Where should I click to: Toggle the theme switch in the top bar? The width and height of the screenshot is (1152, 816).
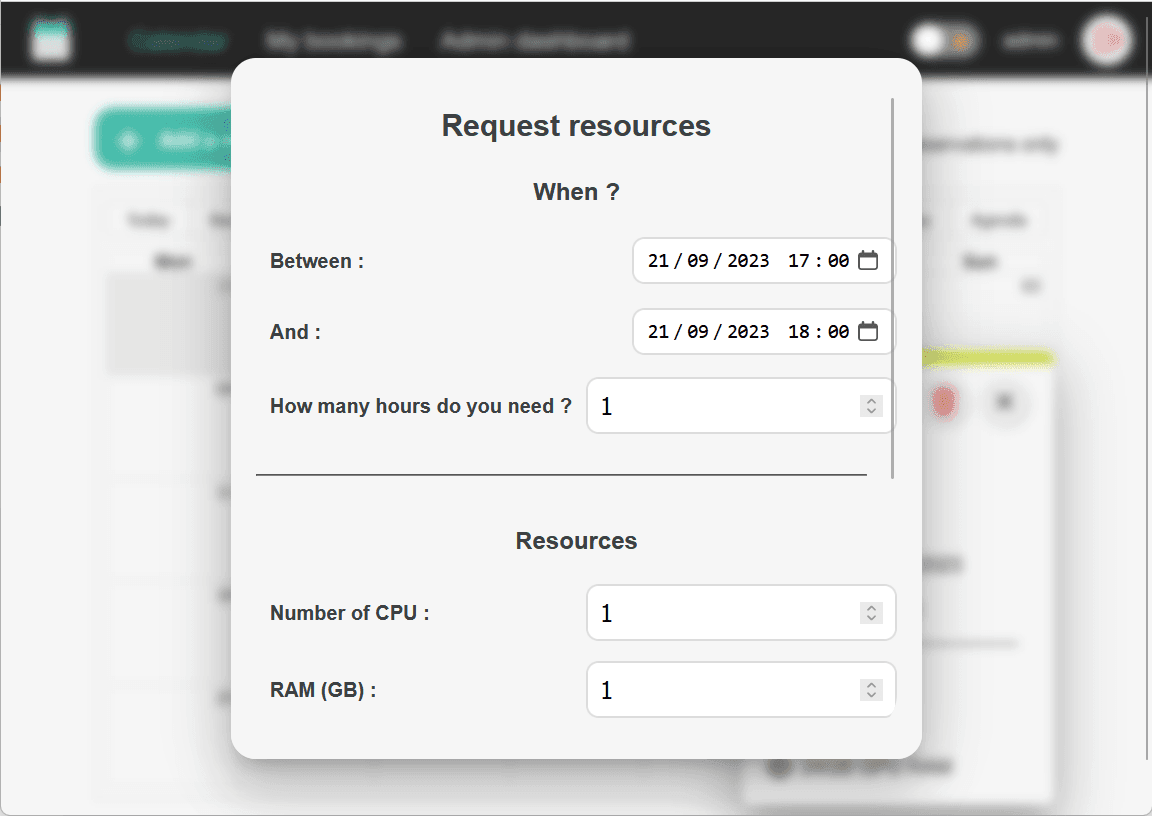944,41
